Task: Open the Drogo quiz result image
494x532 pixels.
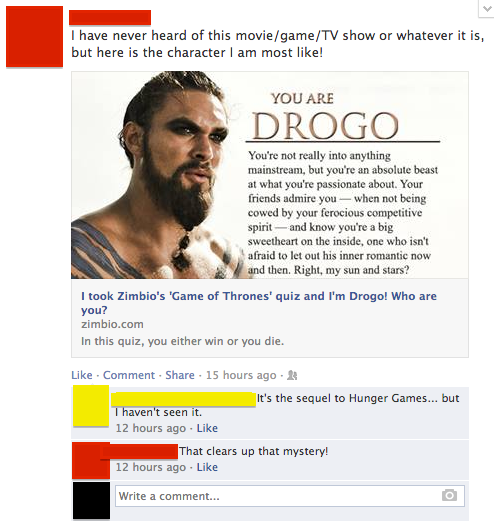Action: (270, 175)
